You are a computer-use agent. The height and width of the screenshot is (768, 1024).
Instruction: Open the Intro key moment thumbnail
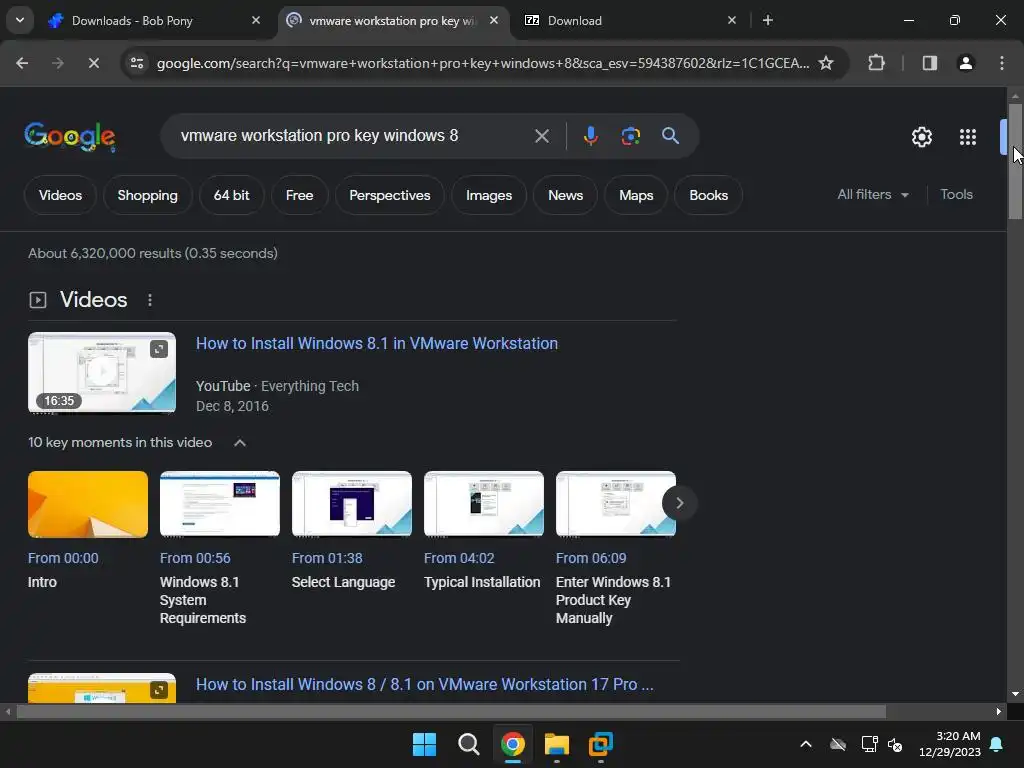point(88,504)
